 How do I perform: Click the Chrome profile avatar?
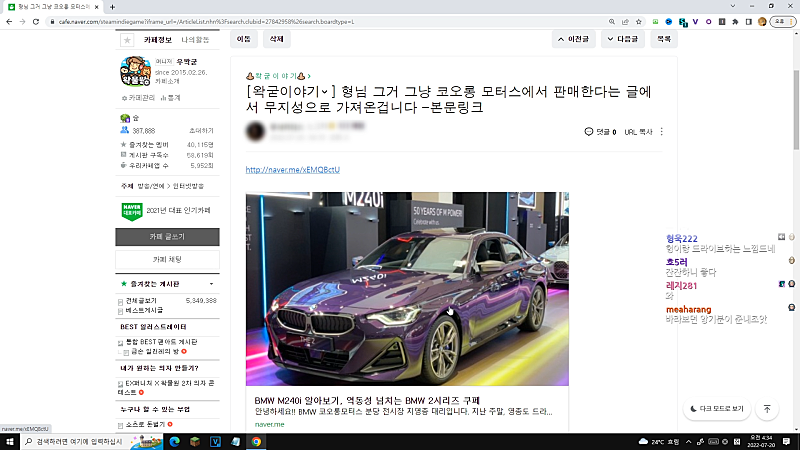[762, 22]
